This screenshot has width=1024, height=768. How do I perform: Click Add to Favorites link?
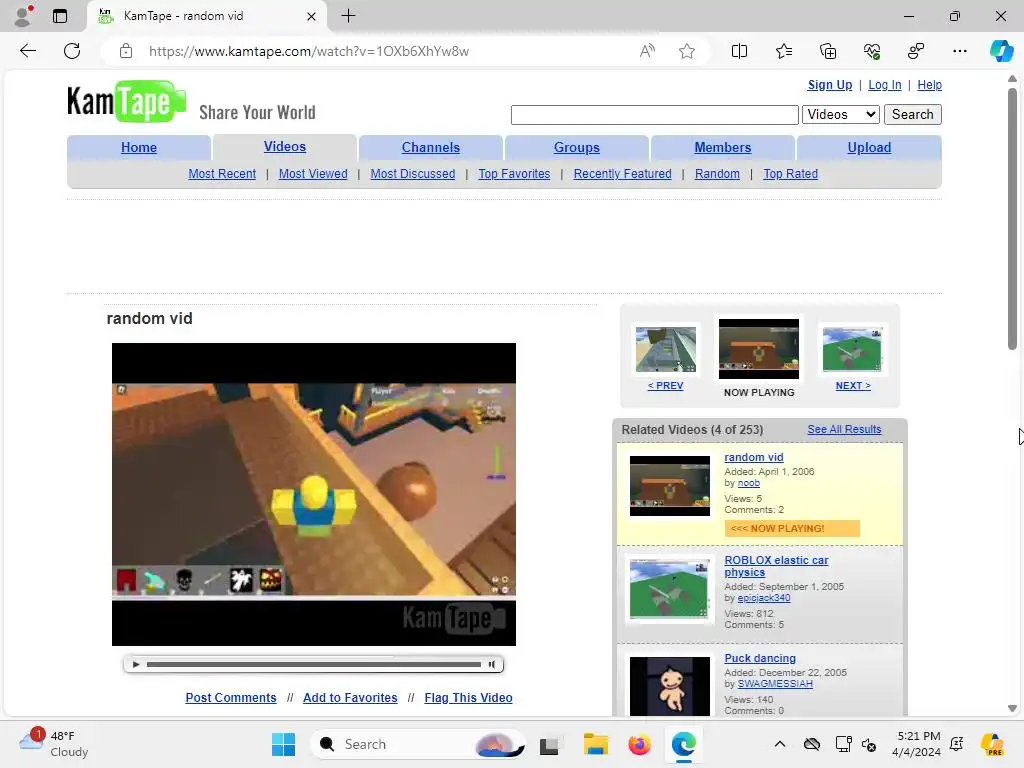[350, 697]
